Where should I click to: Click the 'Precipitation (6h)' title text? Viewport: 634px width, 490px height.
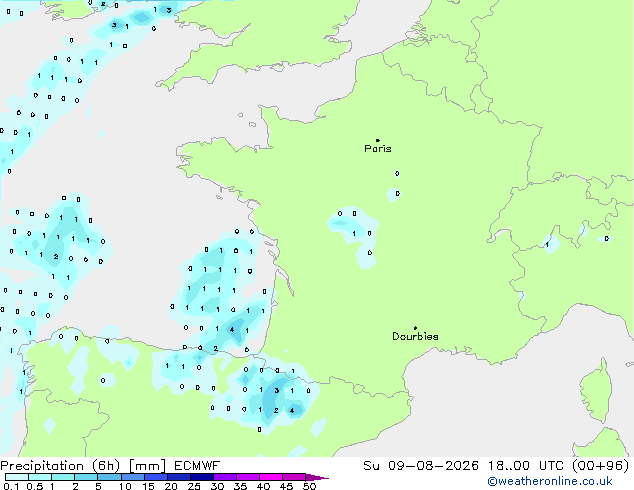point(60,466)
